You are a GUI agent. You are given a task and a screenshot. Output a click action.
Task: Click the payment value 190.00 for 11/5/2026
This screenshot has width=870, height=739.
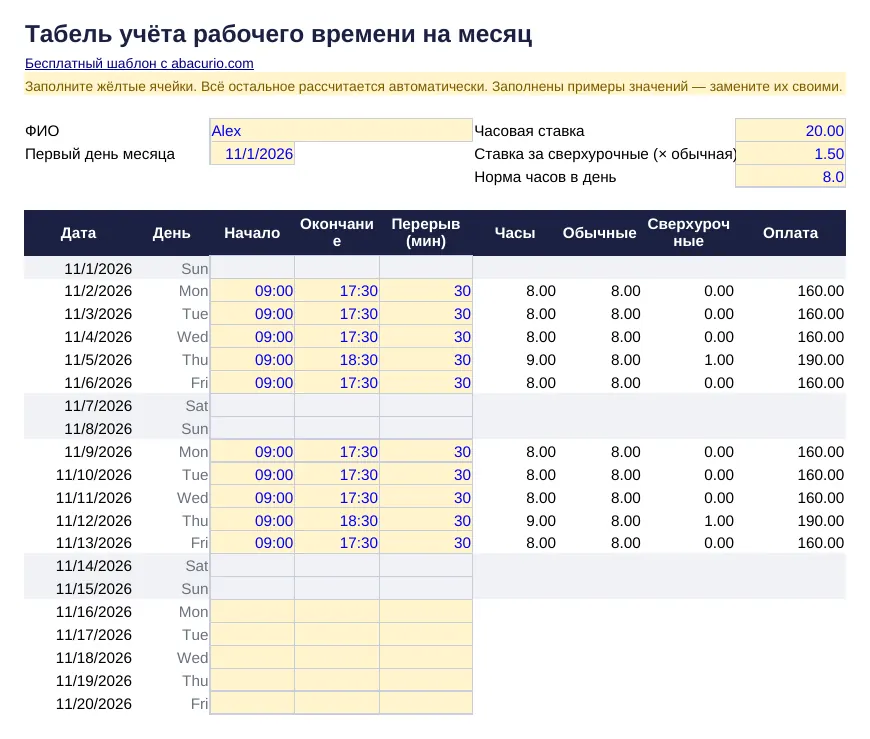[821, 360]
